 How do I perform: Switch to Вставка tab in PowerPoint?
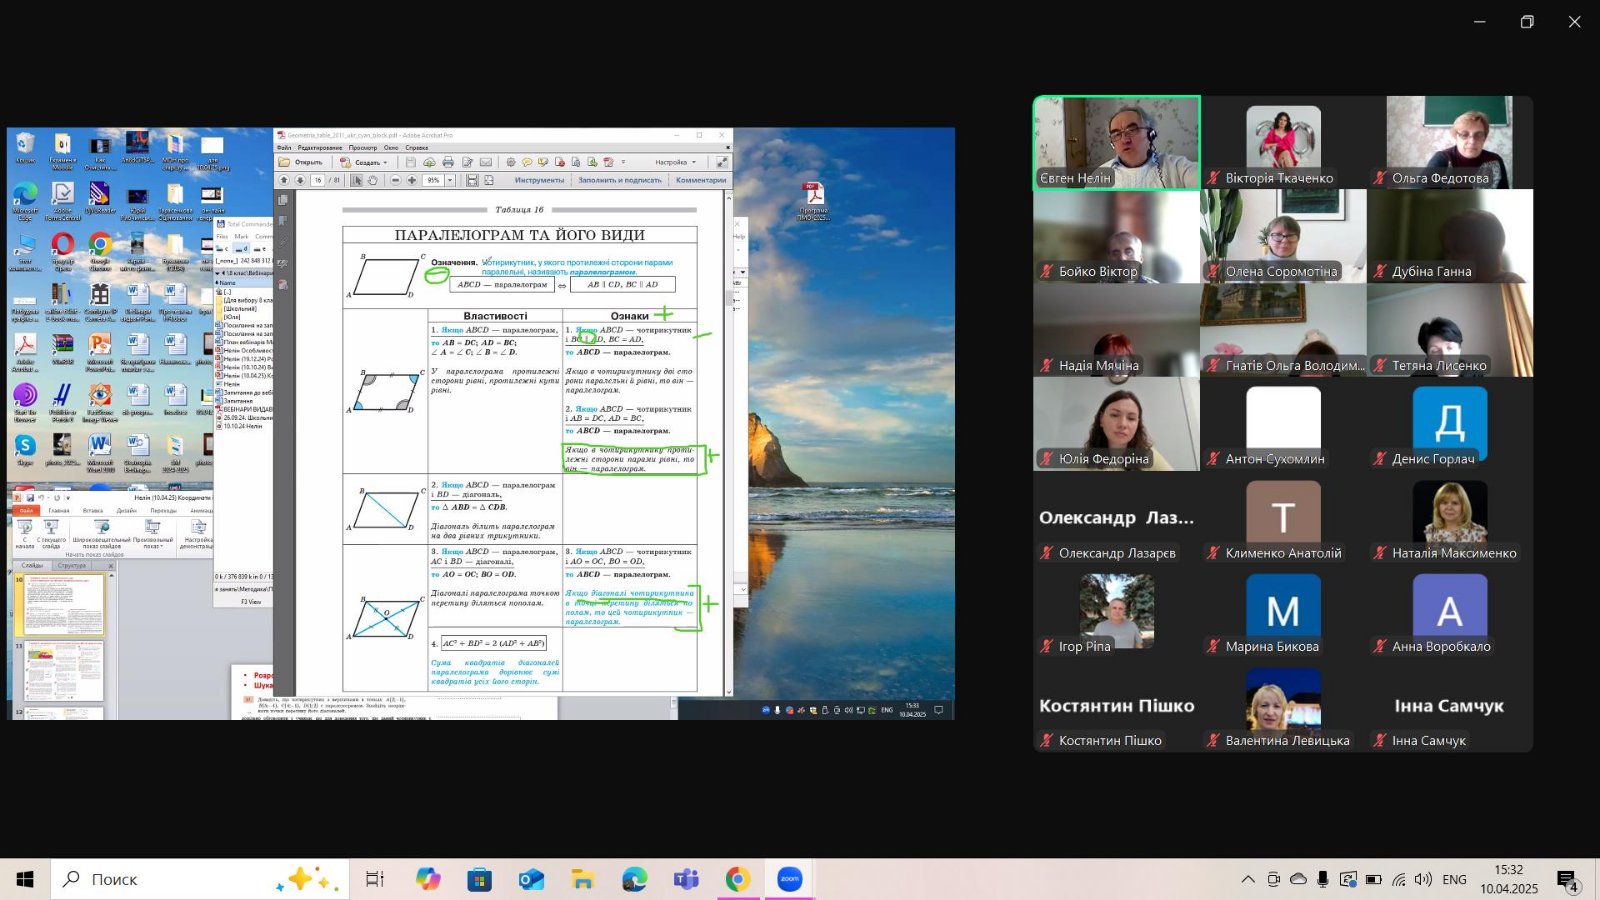point(93,510)
